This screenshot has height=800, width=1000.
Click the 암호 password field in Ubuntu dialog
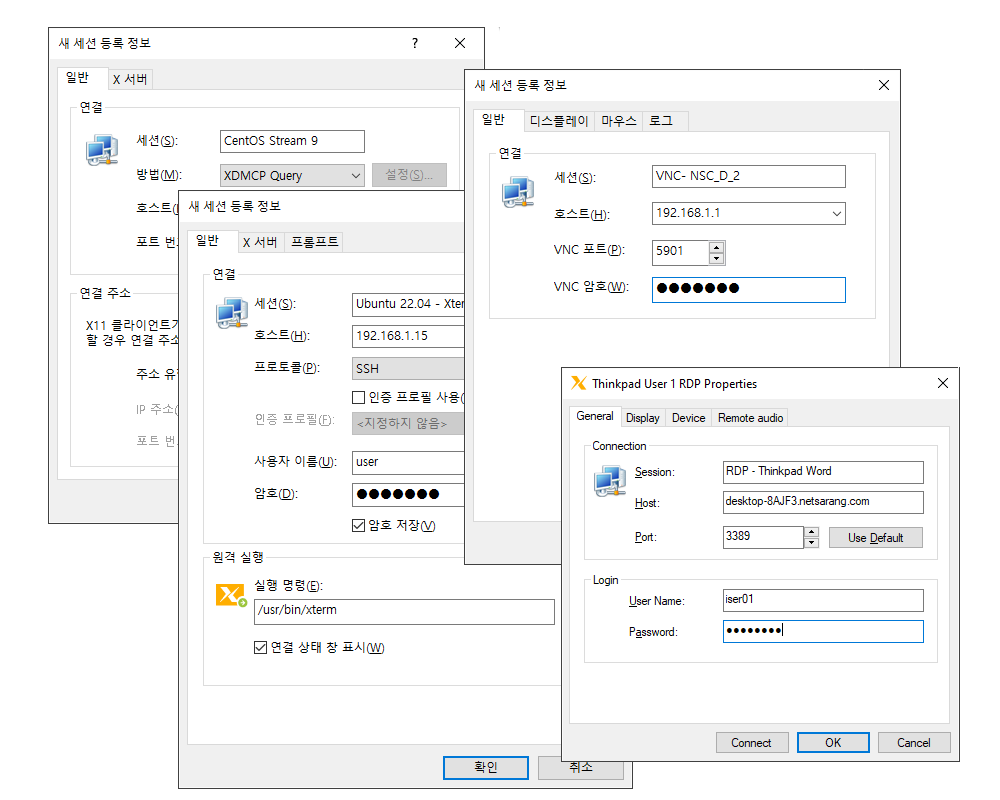pos(408,494)
